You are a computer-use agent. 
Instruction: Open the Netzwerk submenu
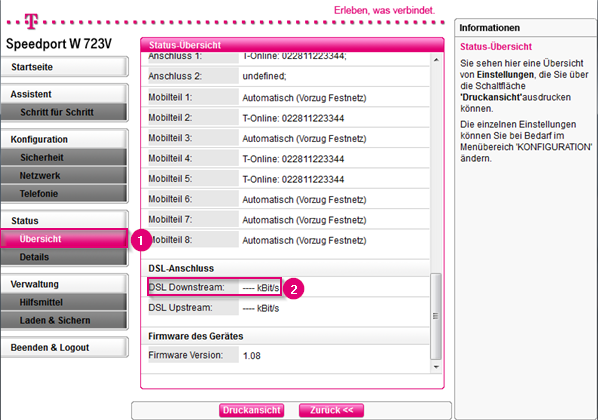pyautogui.click(x=64, y=175)
